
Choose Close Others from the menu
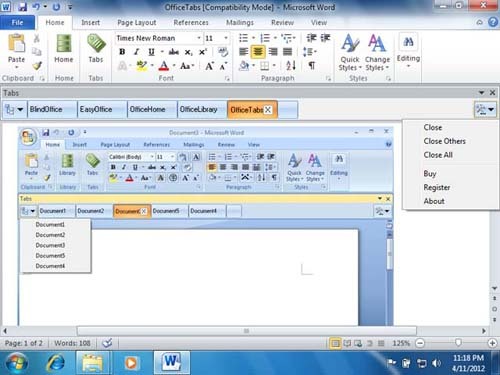[445, 141]
